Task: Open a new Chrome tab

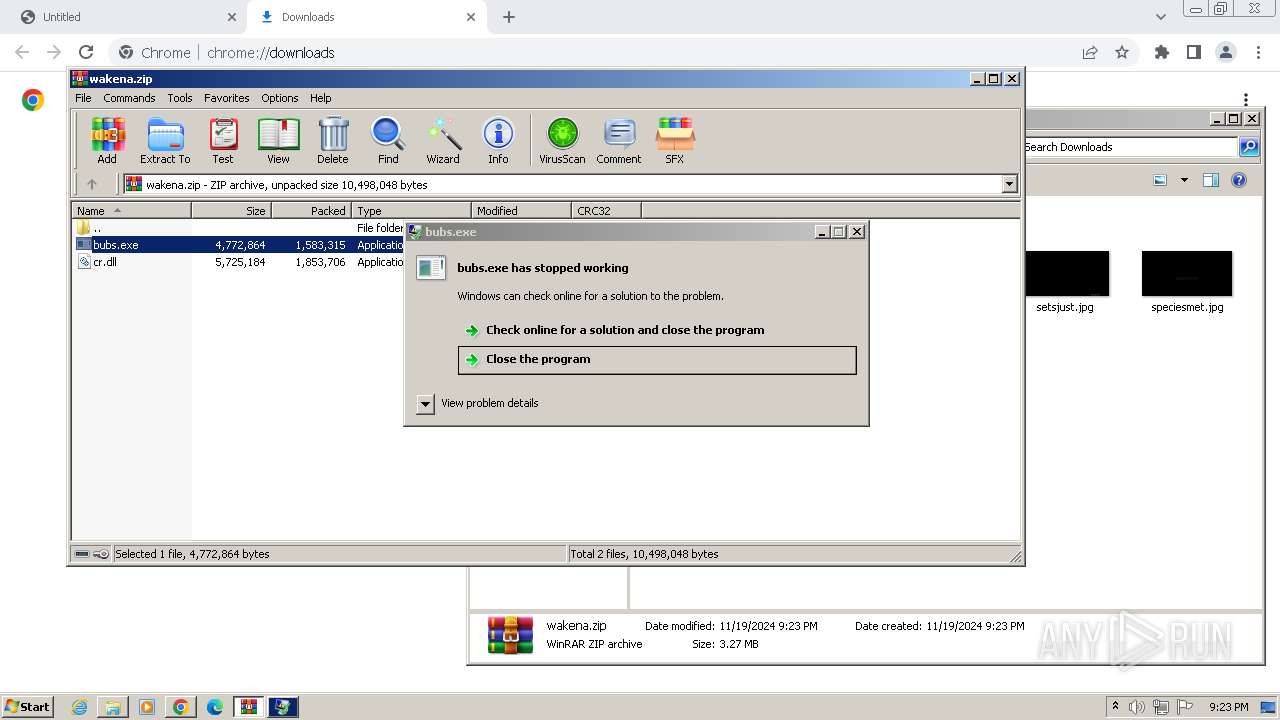Action: (x=509, y=17)
